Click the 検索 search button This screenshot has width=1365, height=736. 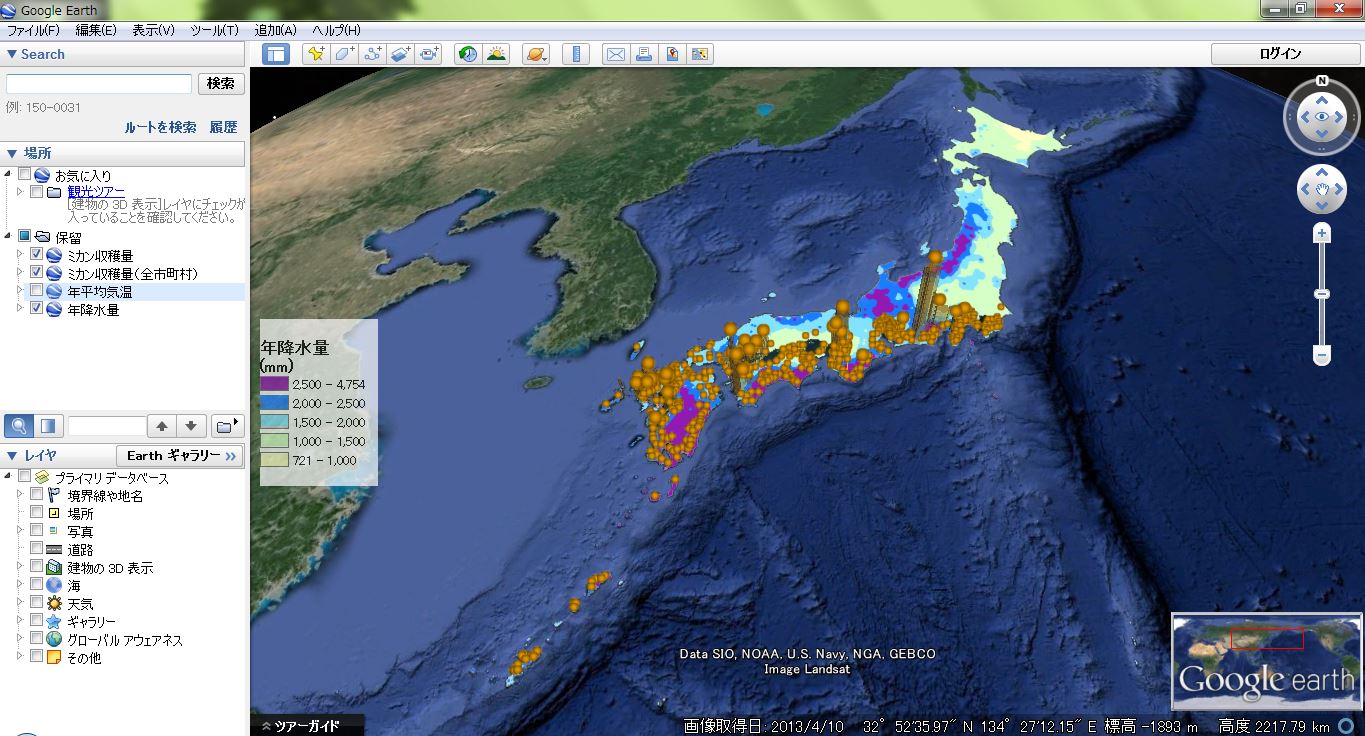(x=221, y=84)
